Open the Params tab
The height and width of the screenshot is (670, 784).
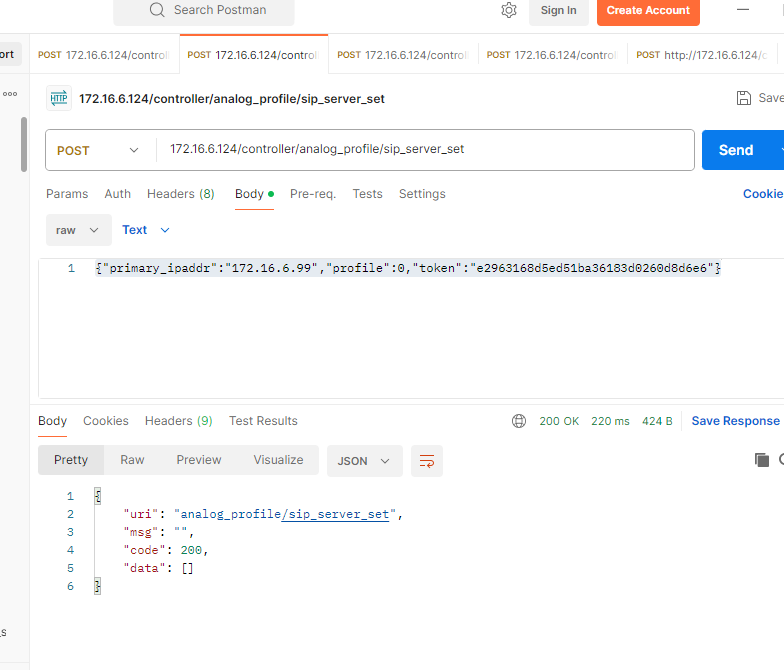point(67,194)
